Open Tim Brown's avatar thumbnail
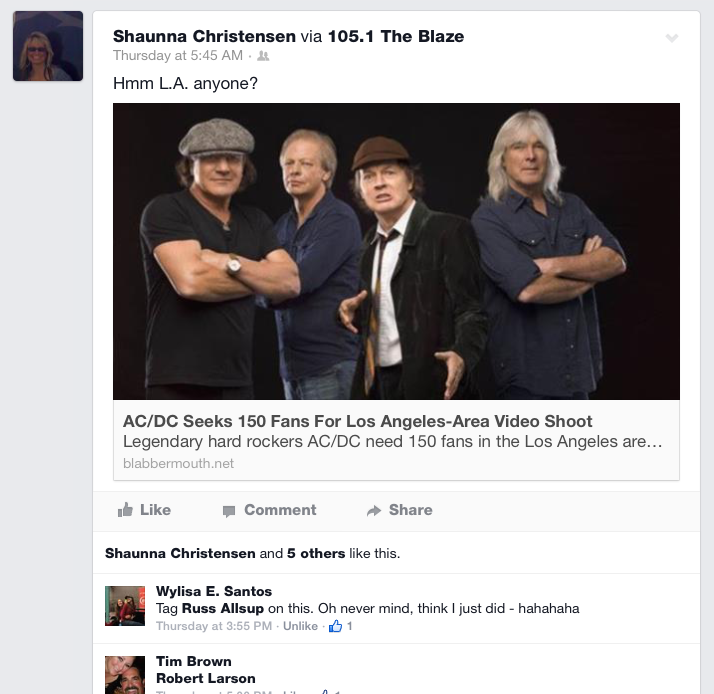714x694 pixels. tap(125, 675)
